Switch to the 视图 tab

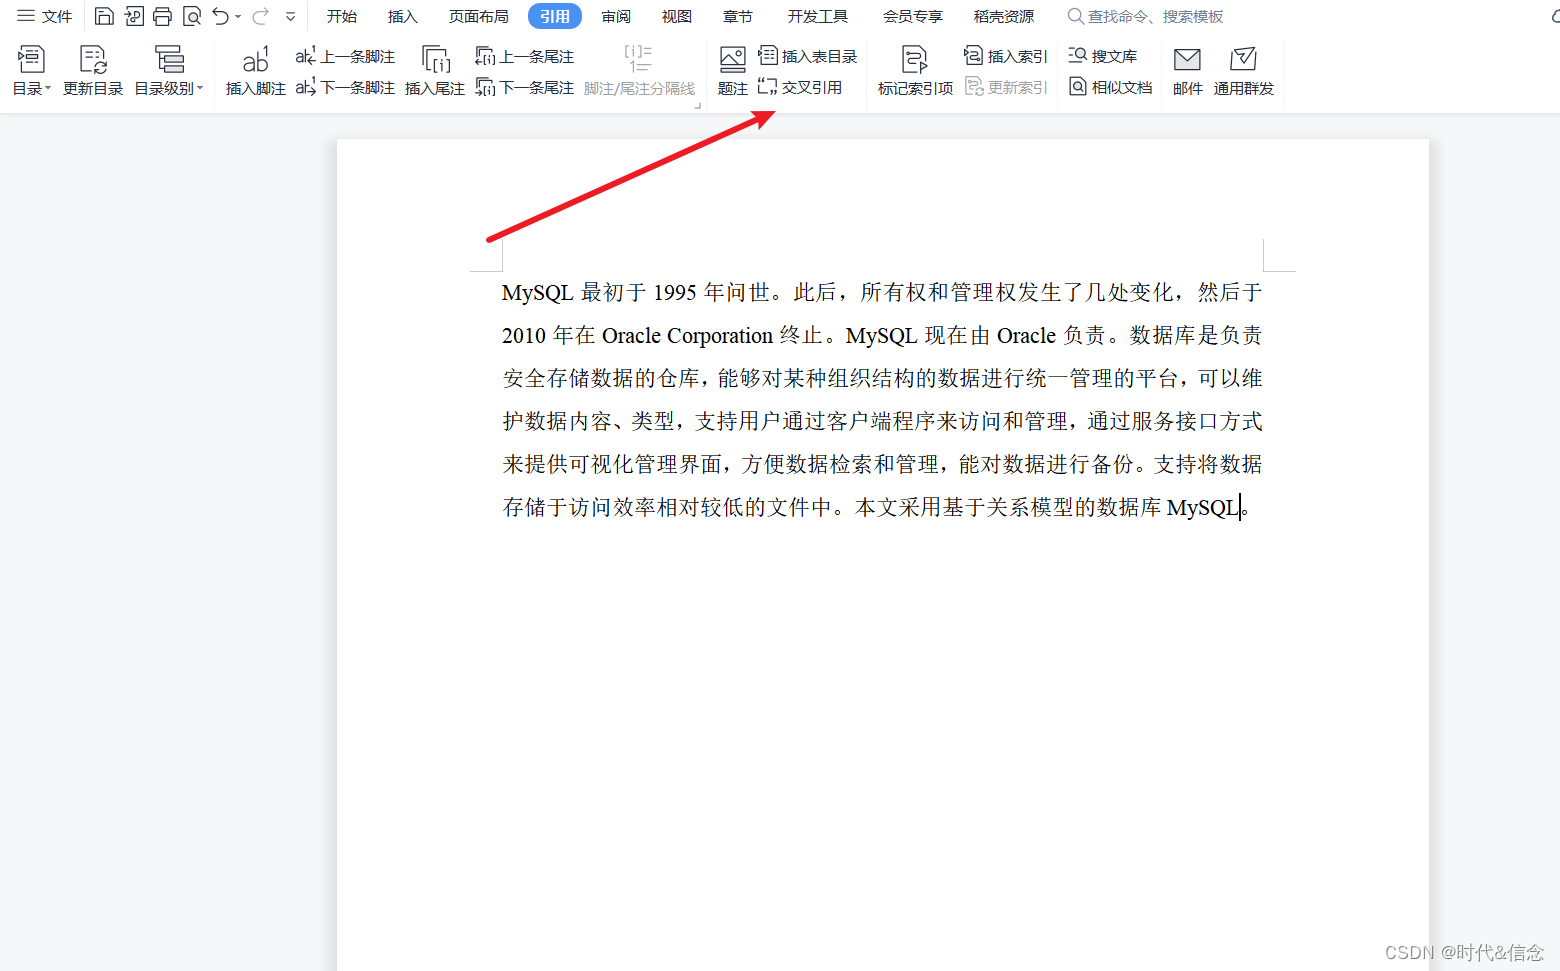(677, 16)
